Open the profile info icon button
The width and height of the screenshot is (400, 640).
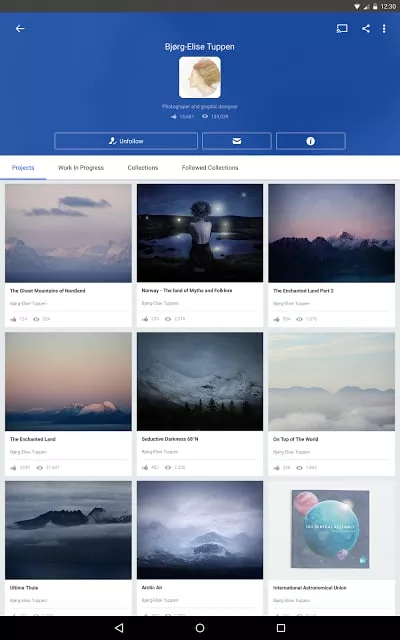click(311, 141)
